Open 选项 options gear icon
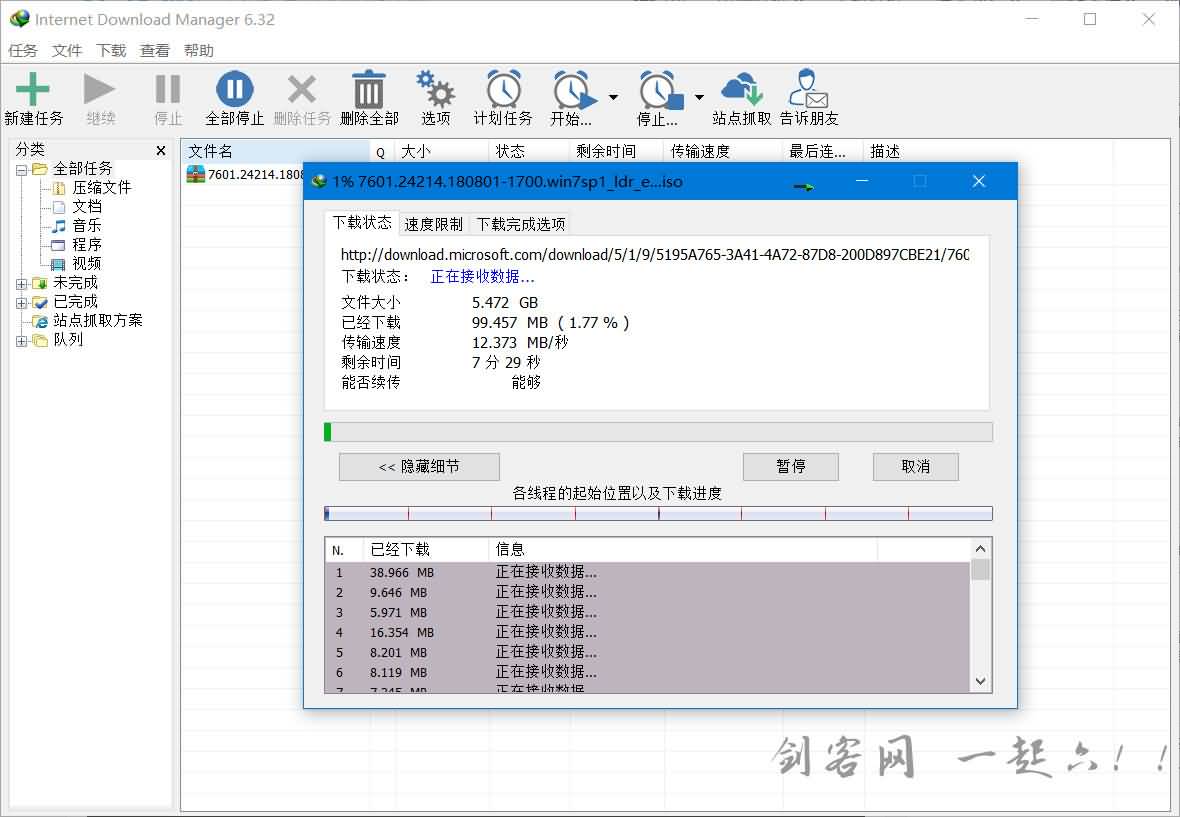The height and width of the screenshot is (817, 1180). [435, 89]
